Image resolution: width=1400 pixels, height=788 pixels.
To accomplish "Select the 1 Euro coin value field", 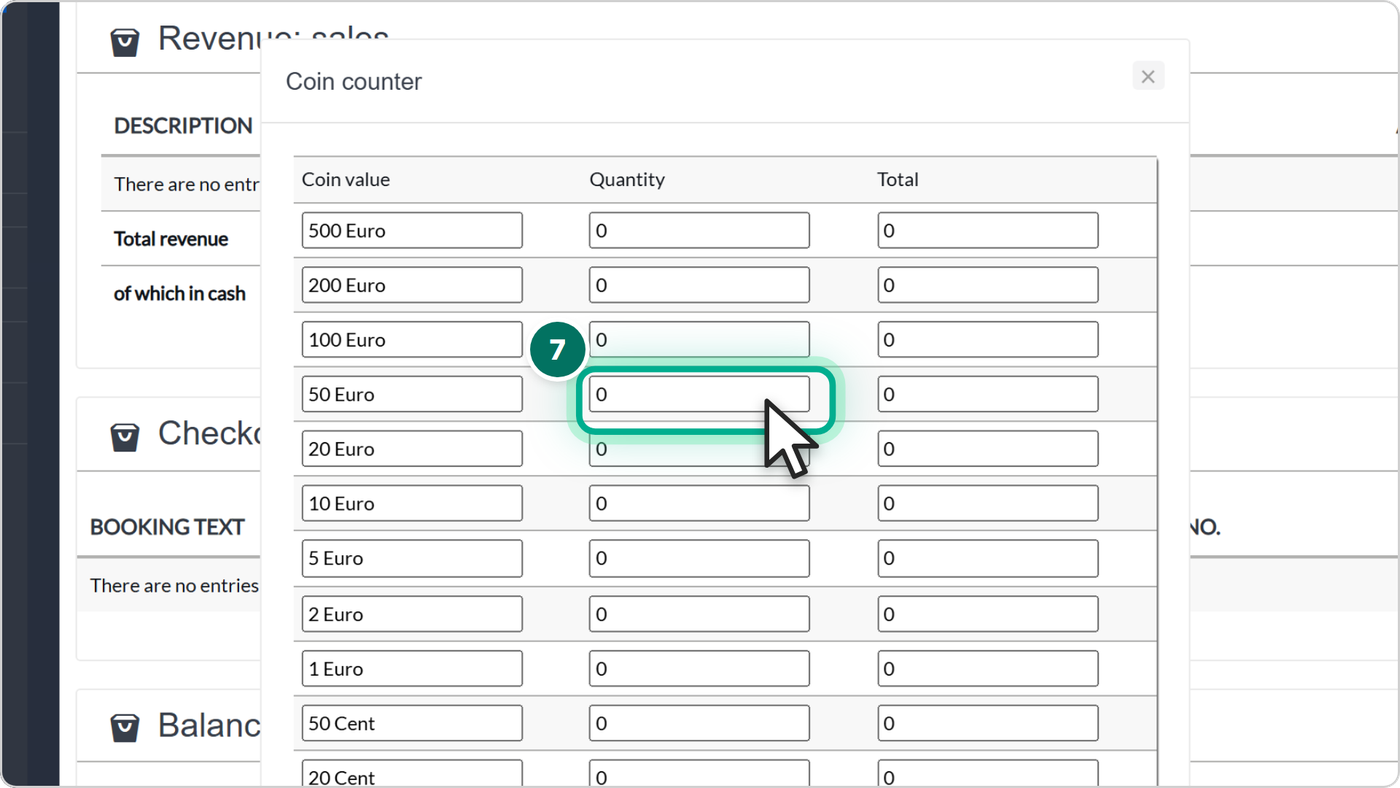I will coord(412,669).
